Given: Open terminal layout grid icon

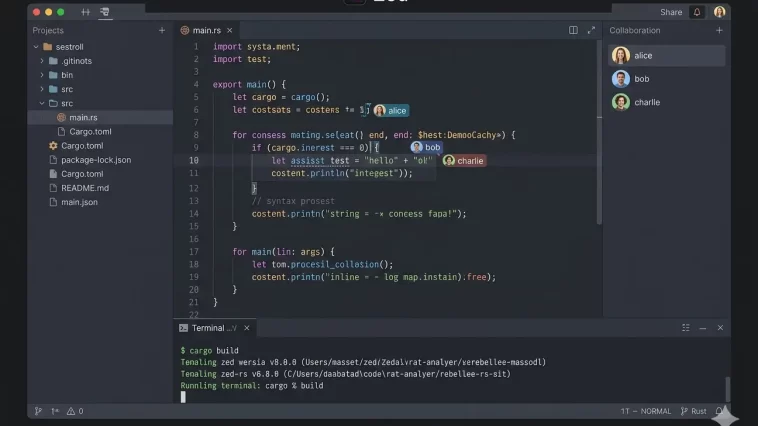Looking at the screenshot, I should 685,328.
